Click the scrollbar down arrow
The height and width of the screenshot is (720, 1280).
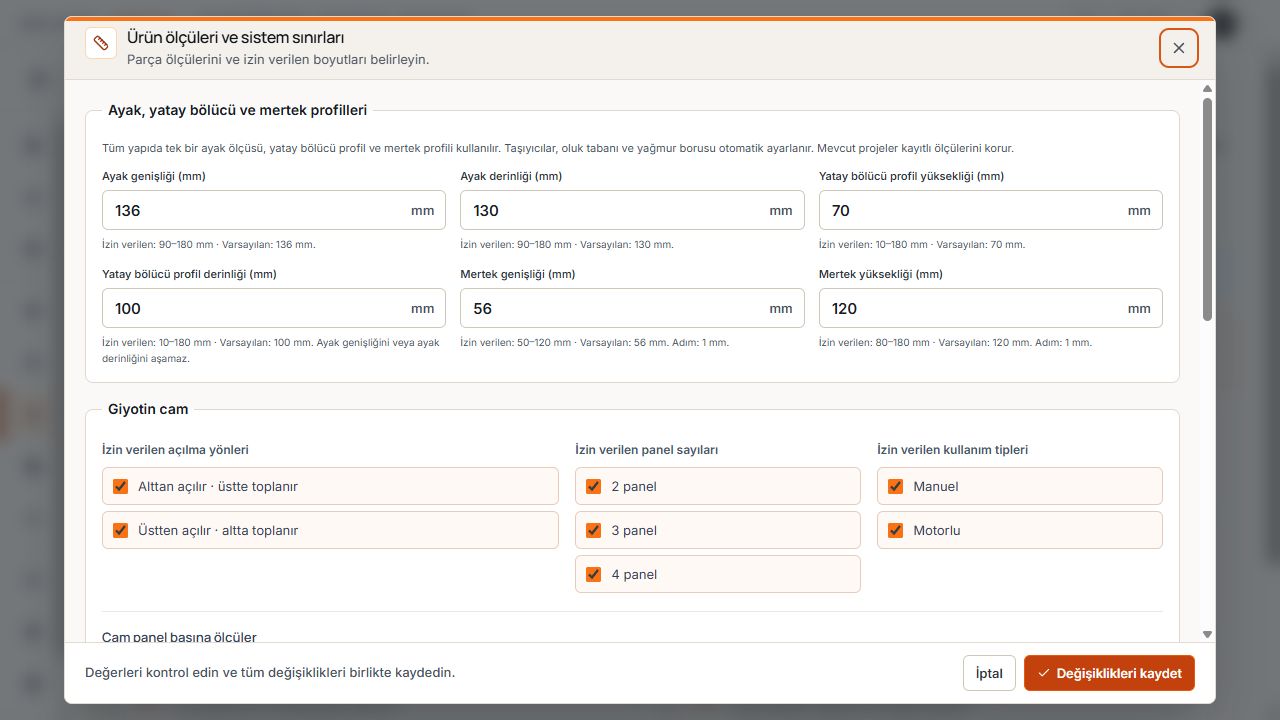[1207, 634]
